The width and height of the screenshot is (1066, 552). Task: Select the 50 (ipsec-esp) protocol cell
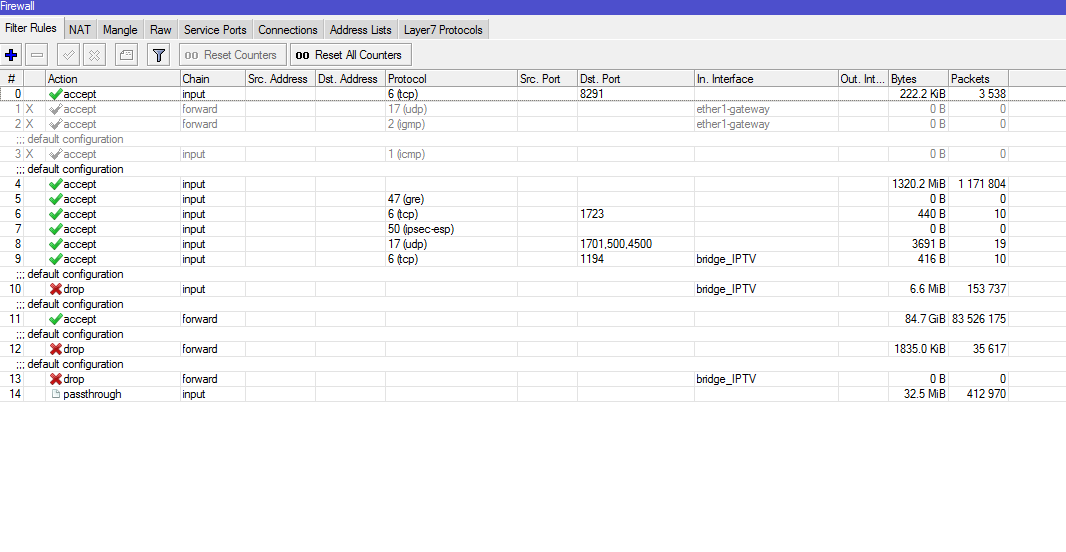pos(451,229)
